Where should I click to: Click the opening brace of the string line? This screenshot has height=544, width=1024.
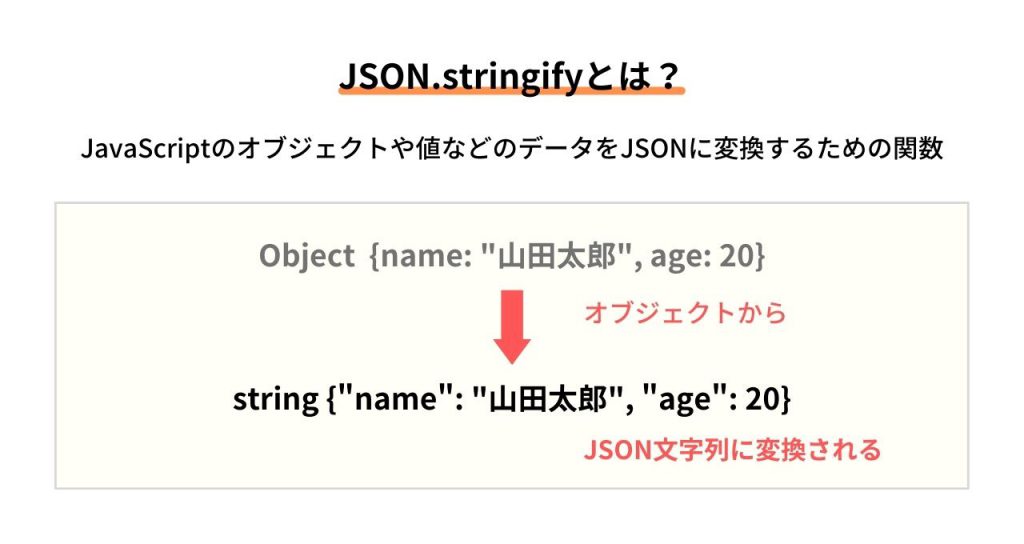(x=332, y=399)
